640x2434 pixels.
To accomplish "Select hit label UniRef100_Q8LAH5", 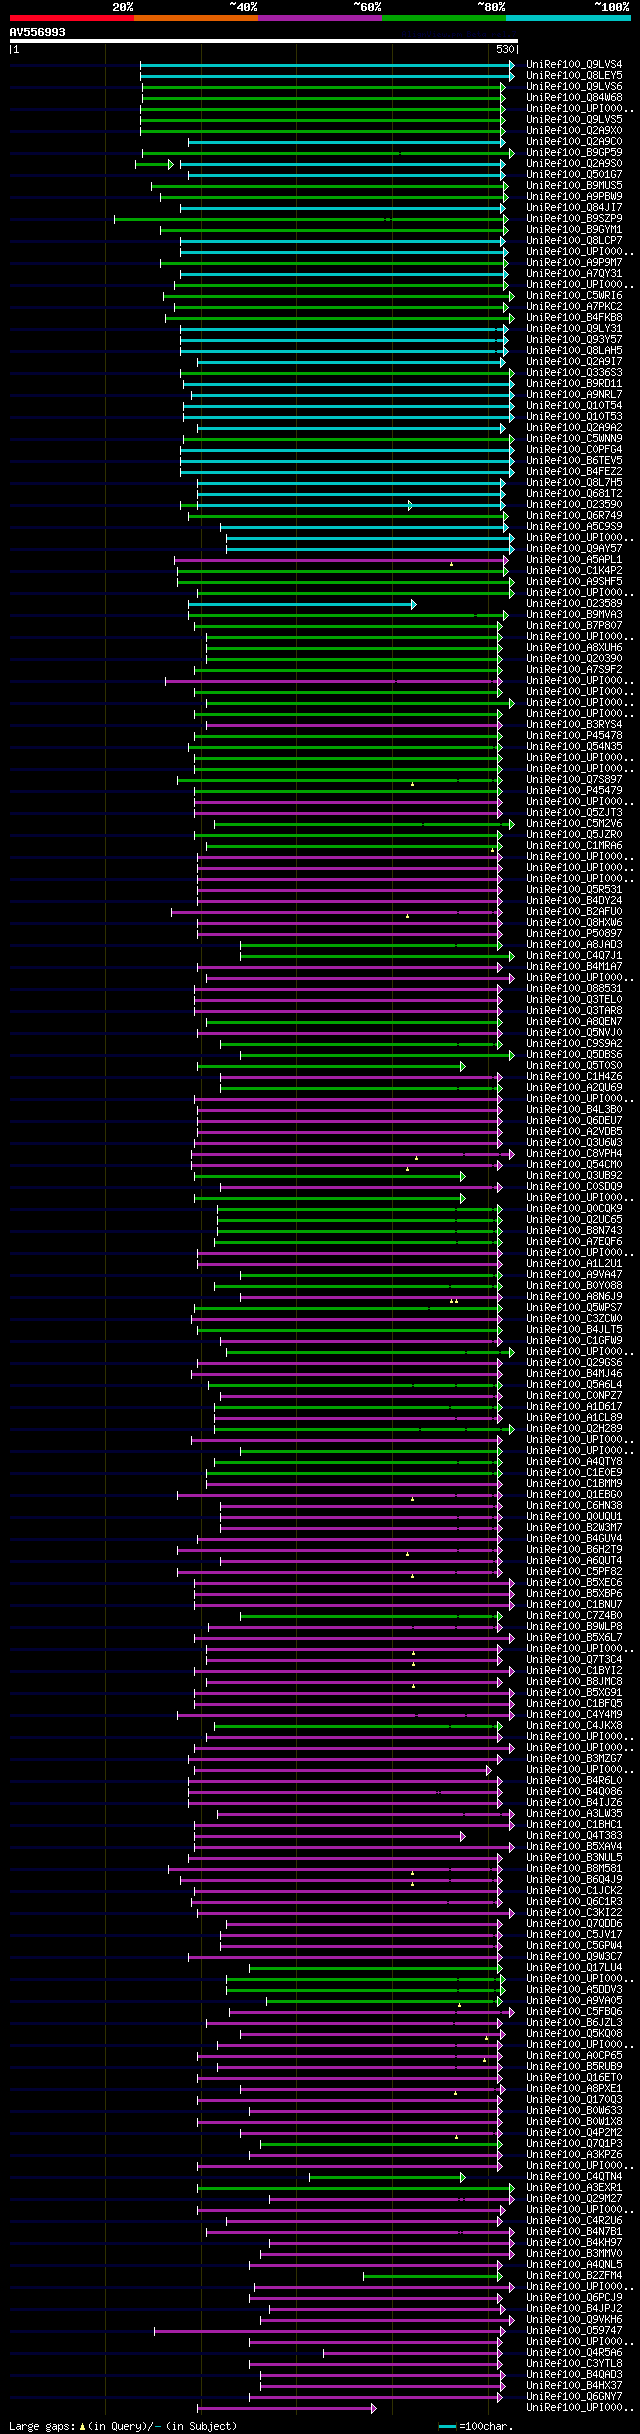I will pyautogui.click(x=574, y=350).
